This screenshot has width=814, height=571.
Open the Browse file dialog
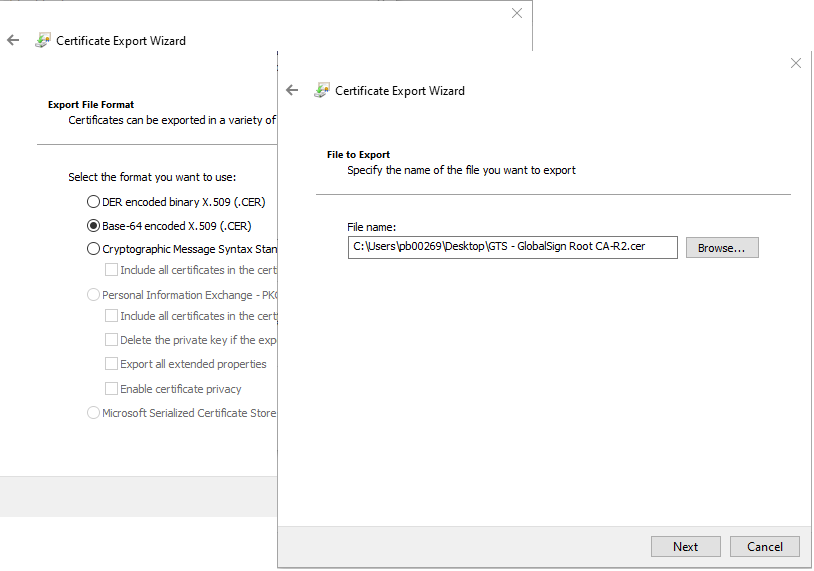(722, 247)
